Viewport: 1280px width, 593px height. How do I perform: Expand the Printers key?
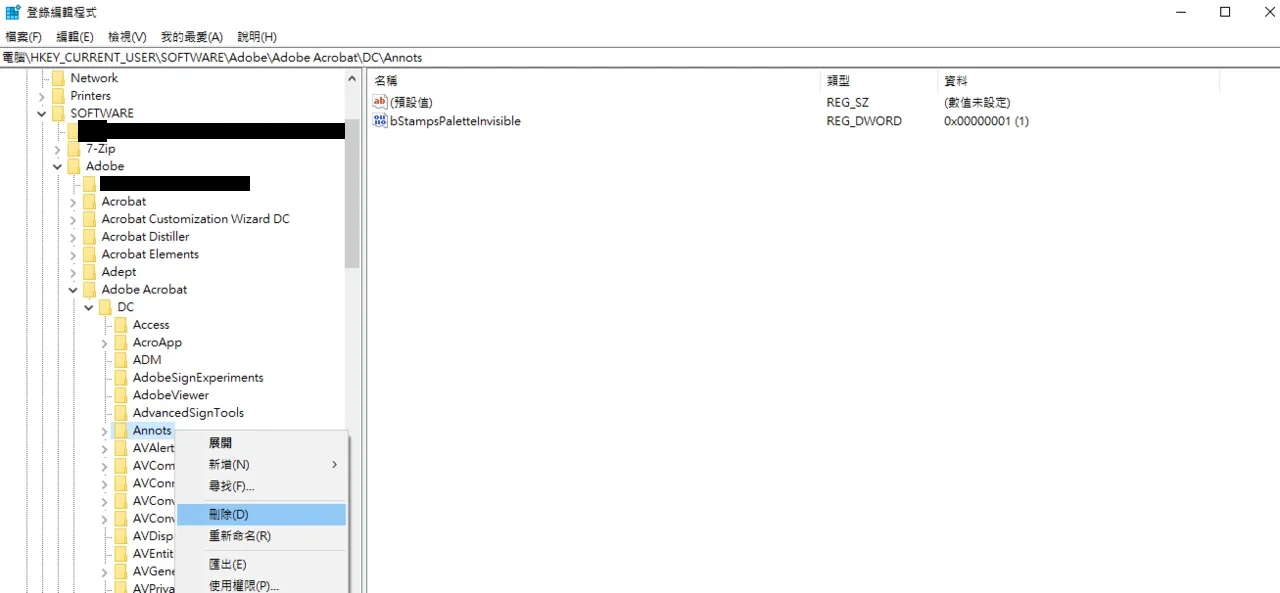[x=42, y=96]
